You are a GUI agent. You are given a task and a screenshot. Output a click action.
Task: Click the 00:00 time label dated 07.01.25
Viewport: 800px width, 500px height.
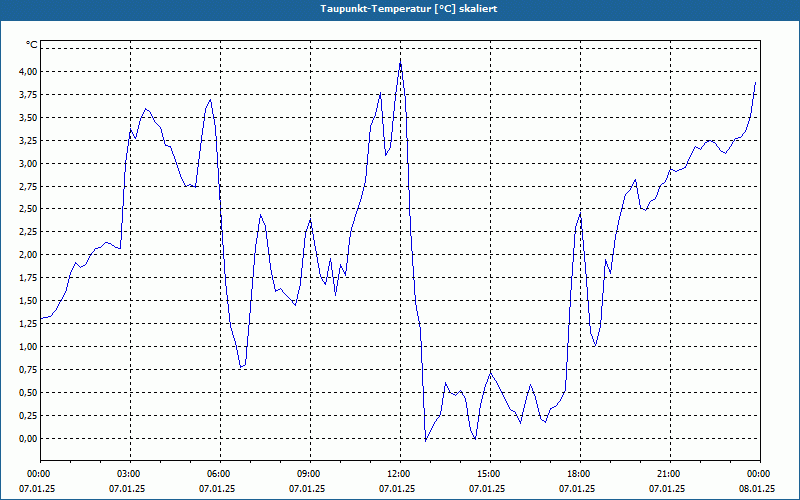[x=38, y=474]
